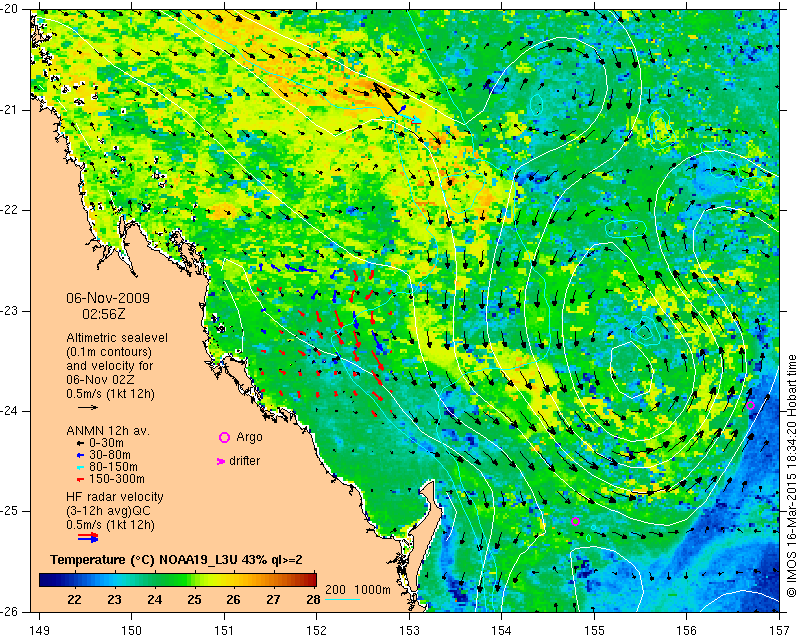The image size is (800, 640).
Task: Click the black altimetric velocity scale arrow
Action: (88, 407)
